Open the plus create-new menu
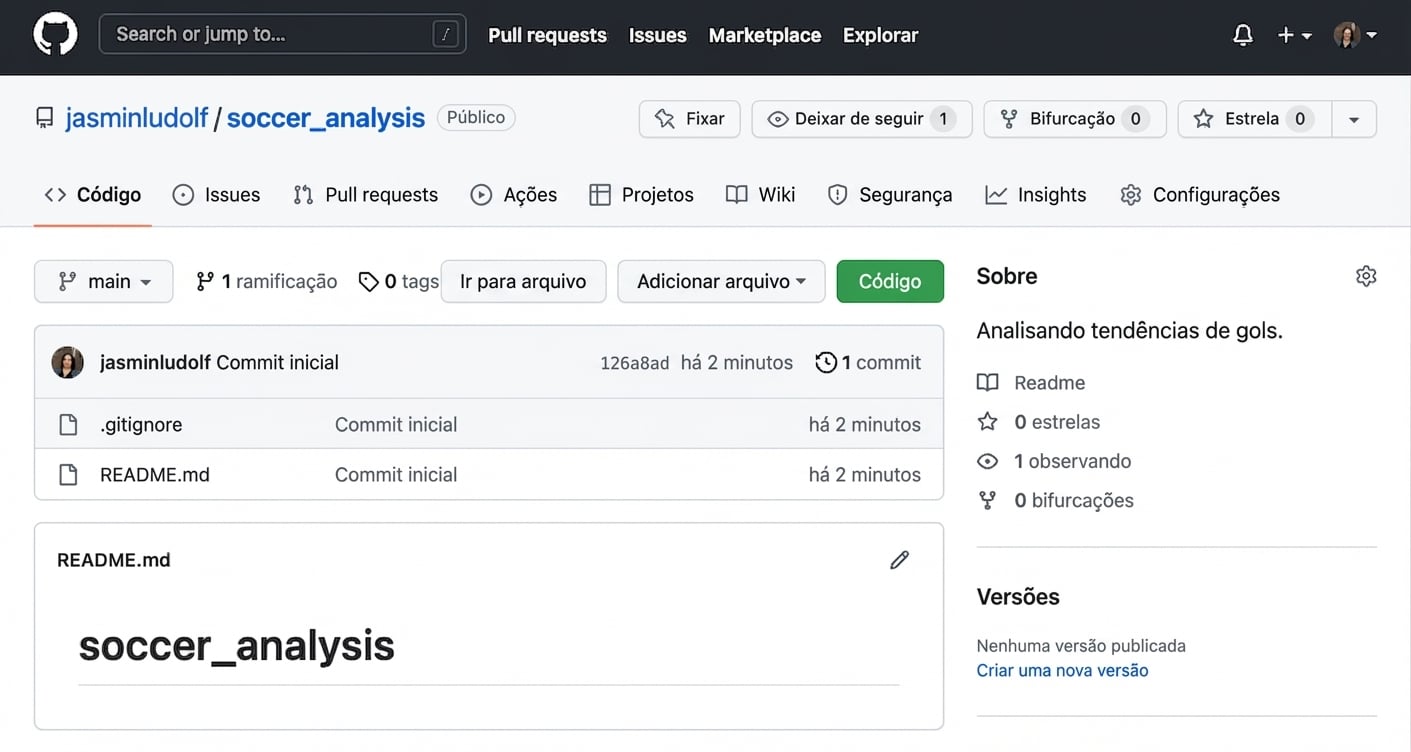Viewport: 1411px width, 752px height. [1294, 35]
